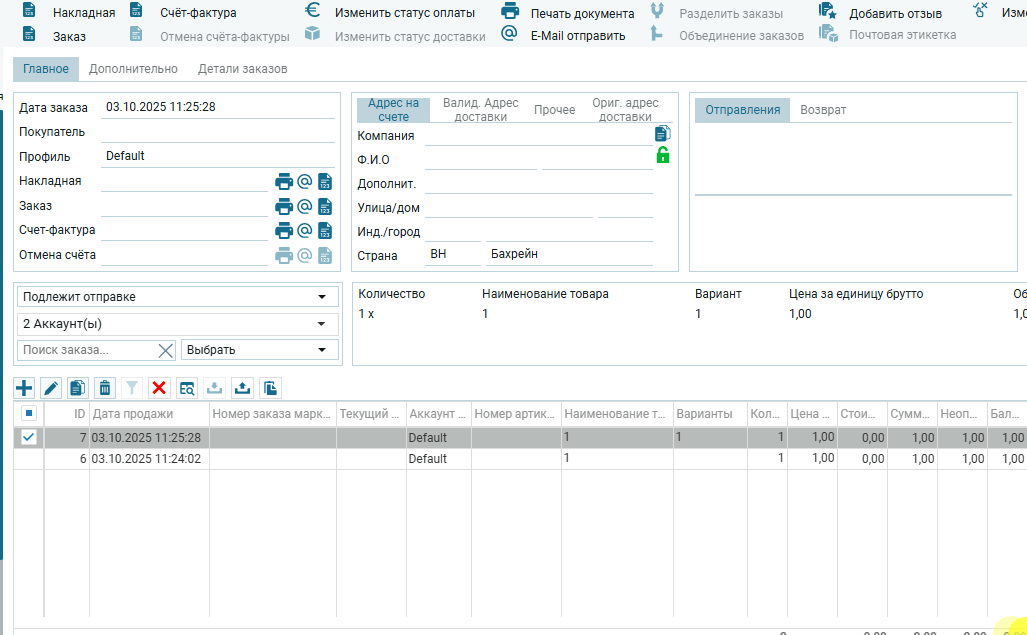1027x635 pixels.
Task: Click the green unlocked padlock icon
Action: (x=662, y=155)
